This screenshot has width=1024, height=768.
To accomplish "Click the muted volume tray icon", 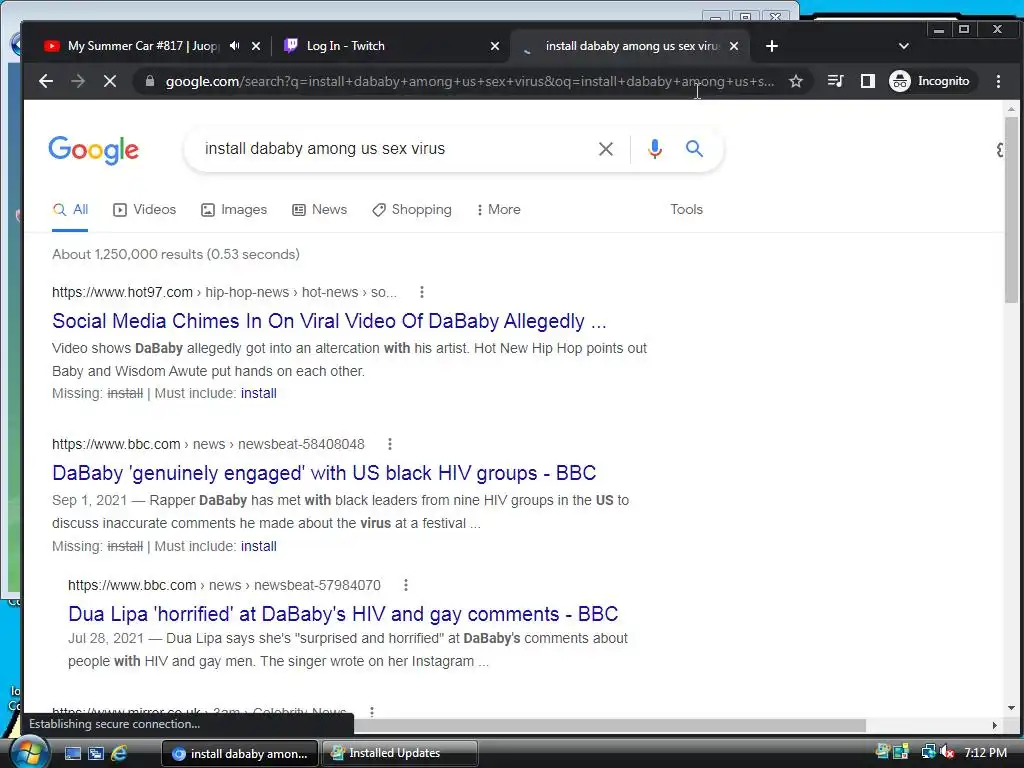I will 947,752.
